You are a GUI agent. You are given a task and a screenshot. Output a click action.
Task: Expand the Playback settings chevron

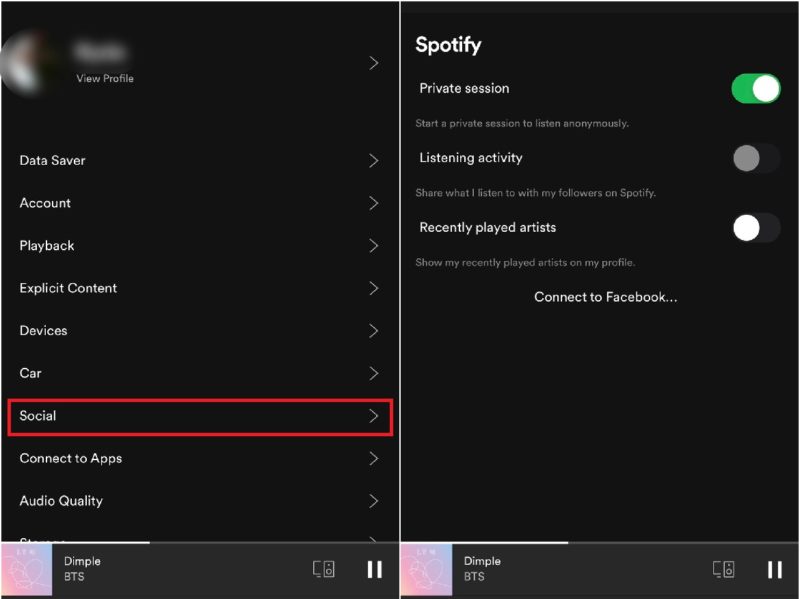pos(374,245)
